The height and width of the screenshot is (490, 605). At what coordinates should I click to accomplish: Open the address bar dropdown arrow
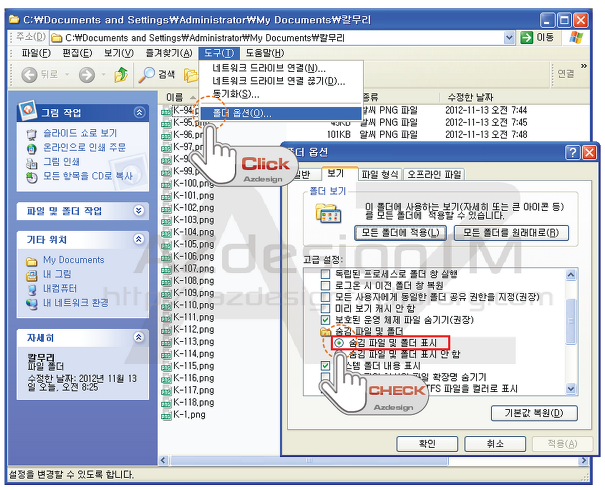509,38
